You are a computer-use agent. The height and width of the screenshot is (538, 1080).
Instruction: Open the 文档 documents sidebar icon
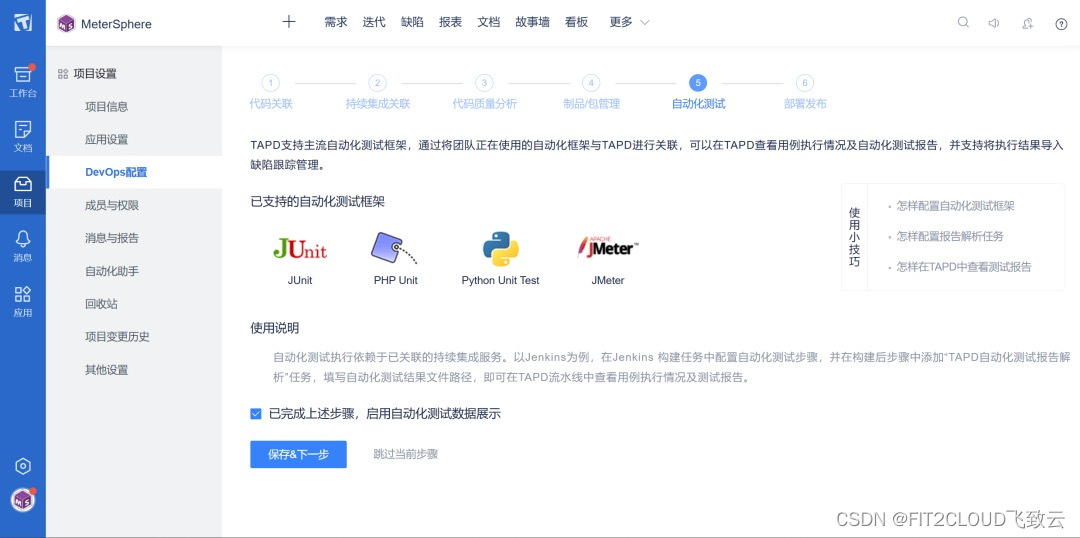[23, 129]
